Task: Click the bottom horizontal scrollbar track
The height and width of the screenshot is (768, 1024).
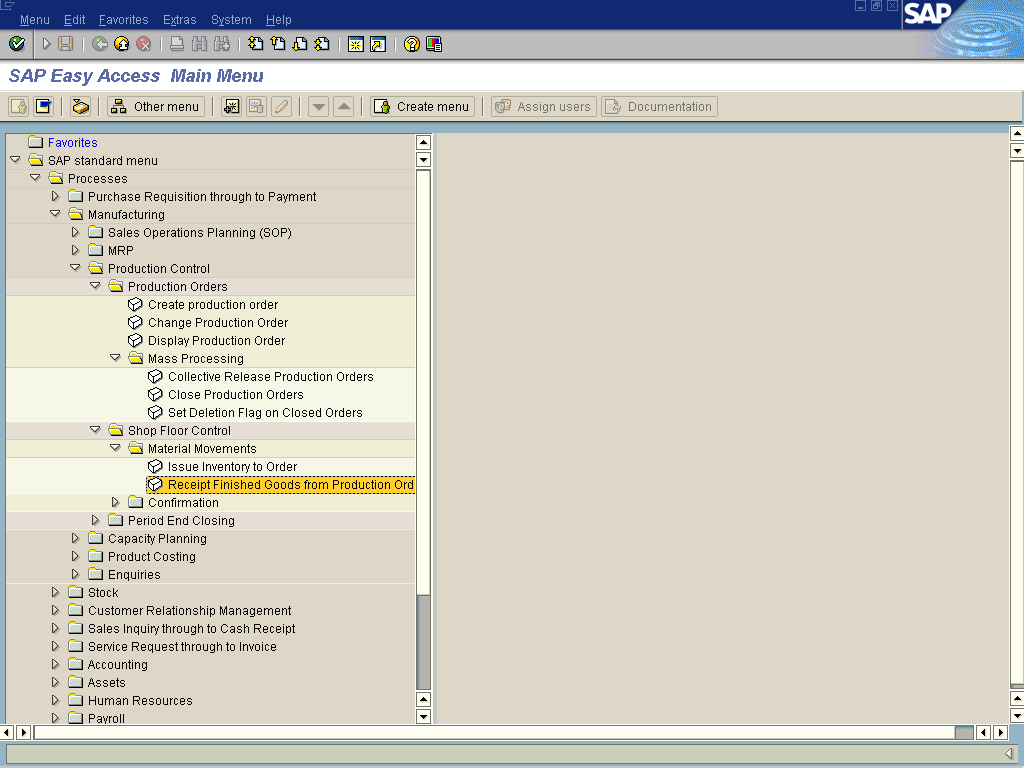Action: point(494,732)
